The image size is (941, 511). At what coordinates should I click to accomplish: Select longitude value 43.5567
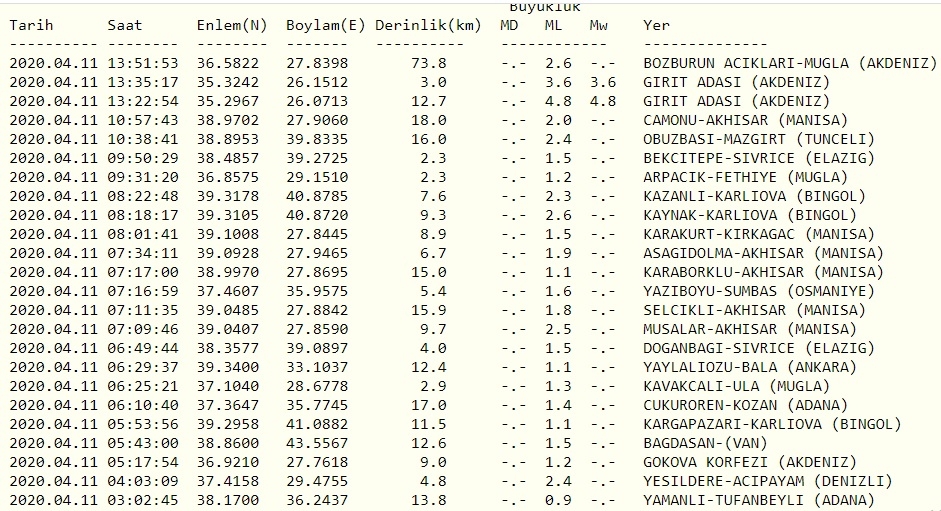[x=319, y=443]
